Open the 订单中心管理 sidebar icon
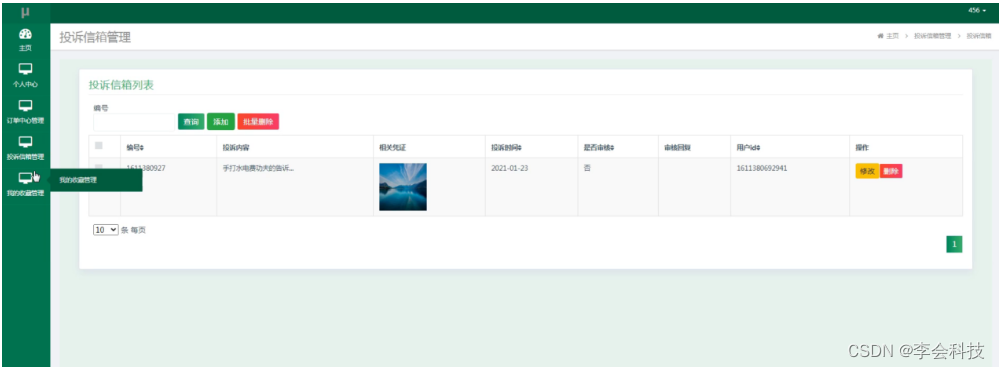The width and height of the screenshot is (1000, 369). coord(26,105)
